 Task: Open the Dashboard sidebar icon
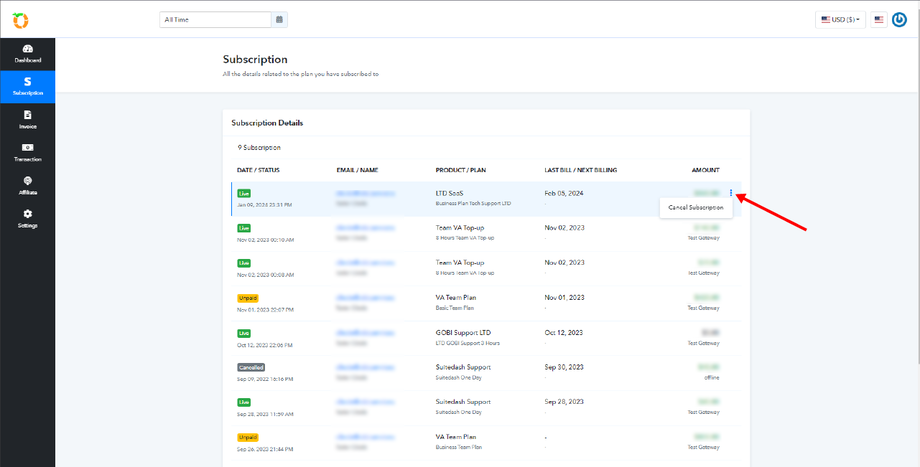(27, 53)
